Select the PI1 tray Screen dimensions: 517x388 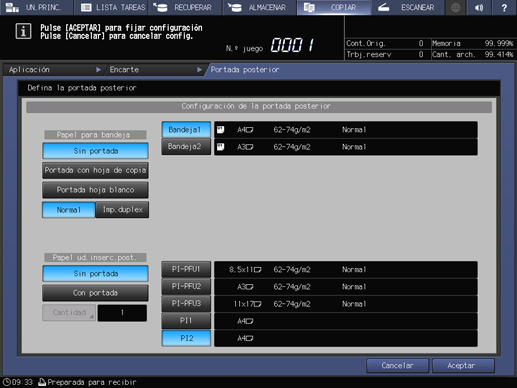pos(186,321)
